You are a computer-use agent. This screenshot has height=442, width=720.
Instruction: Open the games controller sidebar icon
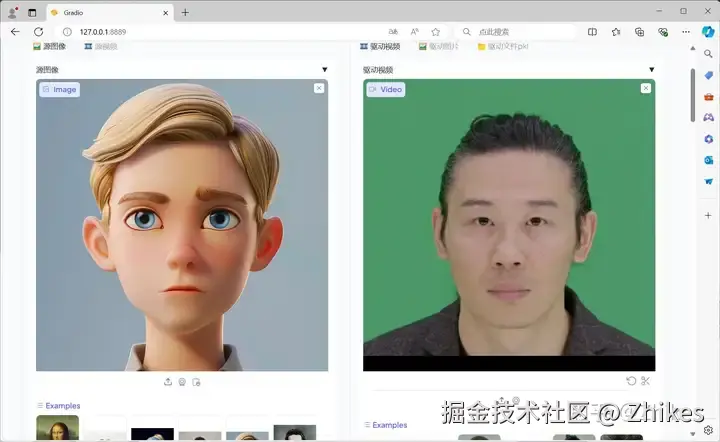point(709,118)
